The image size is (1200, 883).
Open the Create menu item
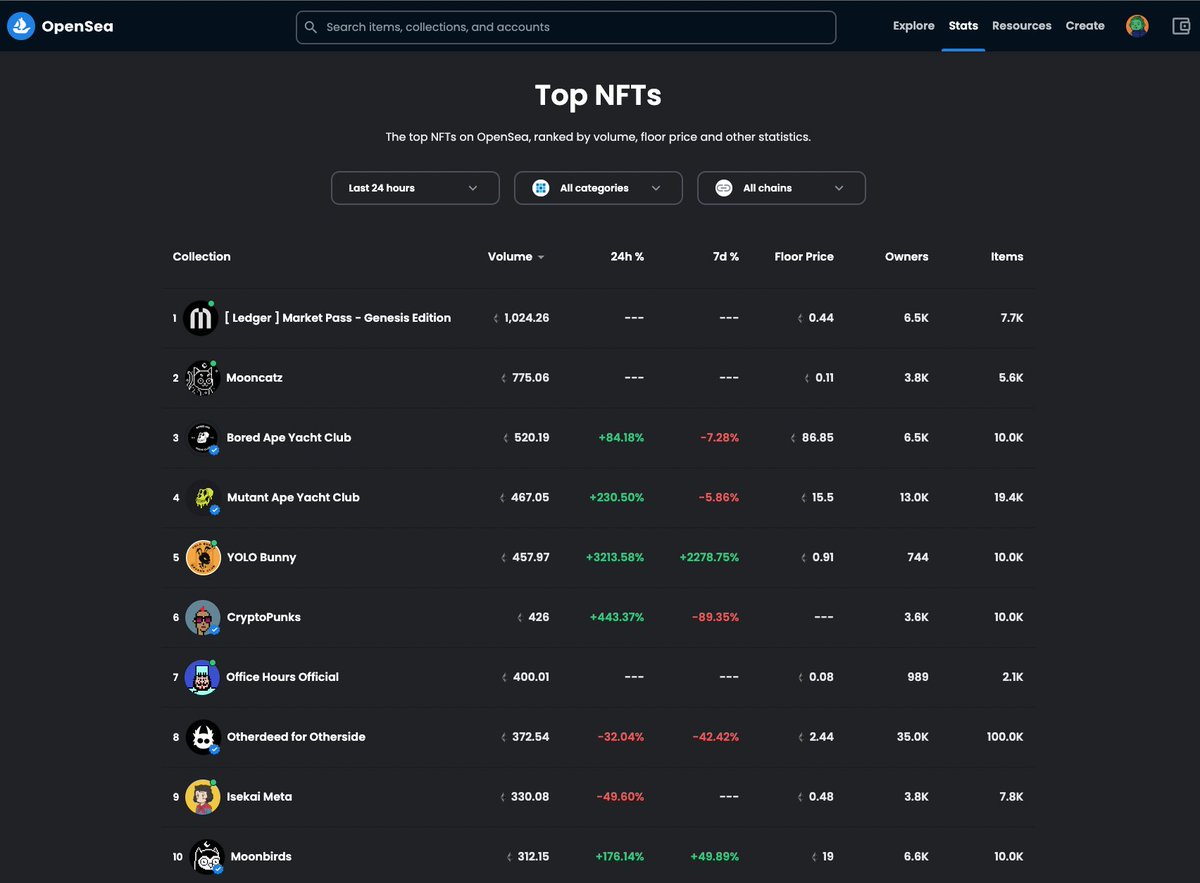(x=1085, y=26)
